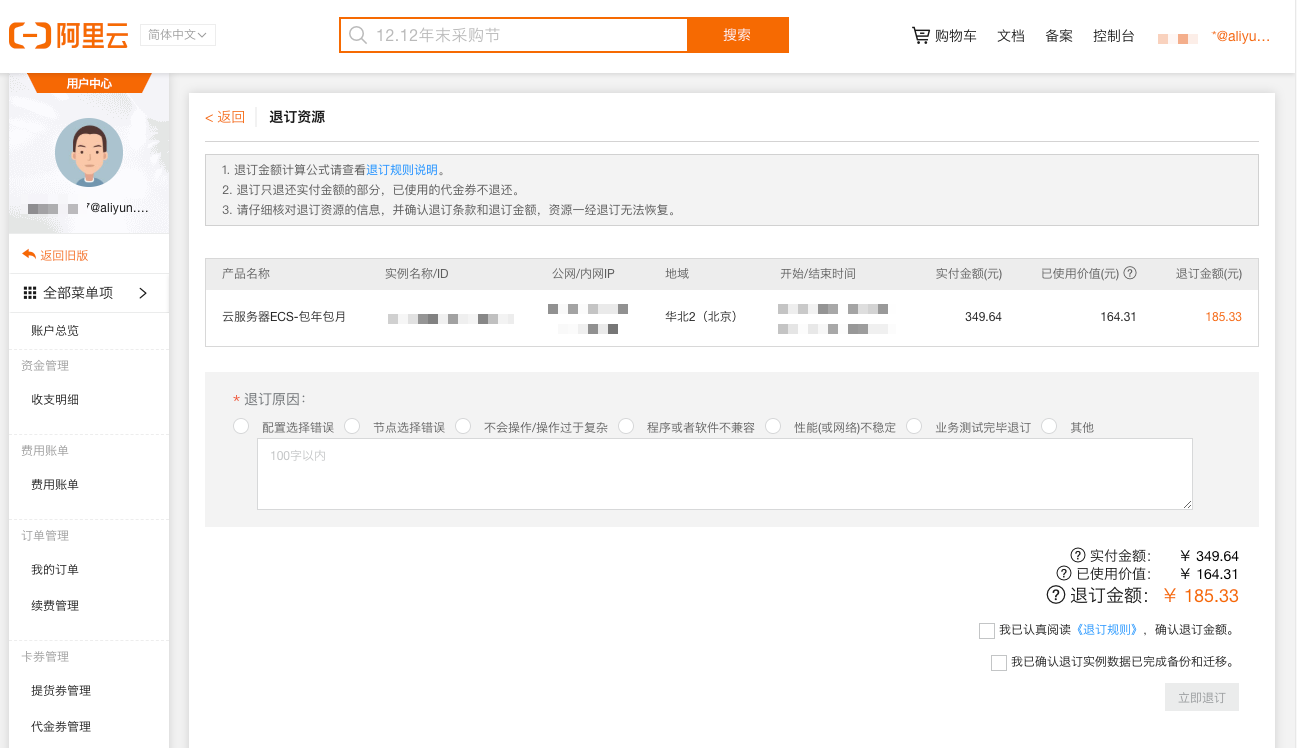Click help icon beside 已使用价值(元) header
Image resolution: width=1297 pixels, height=748 pixels.
tap(1130, 273)
